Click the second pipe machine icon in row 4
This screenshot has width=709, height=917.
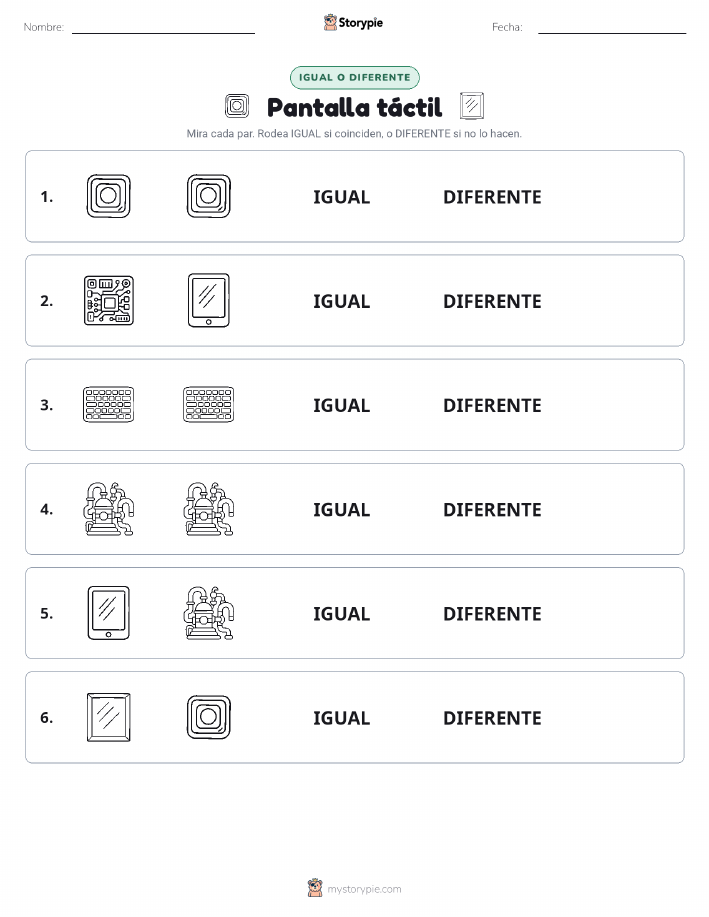click(209, 509)
